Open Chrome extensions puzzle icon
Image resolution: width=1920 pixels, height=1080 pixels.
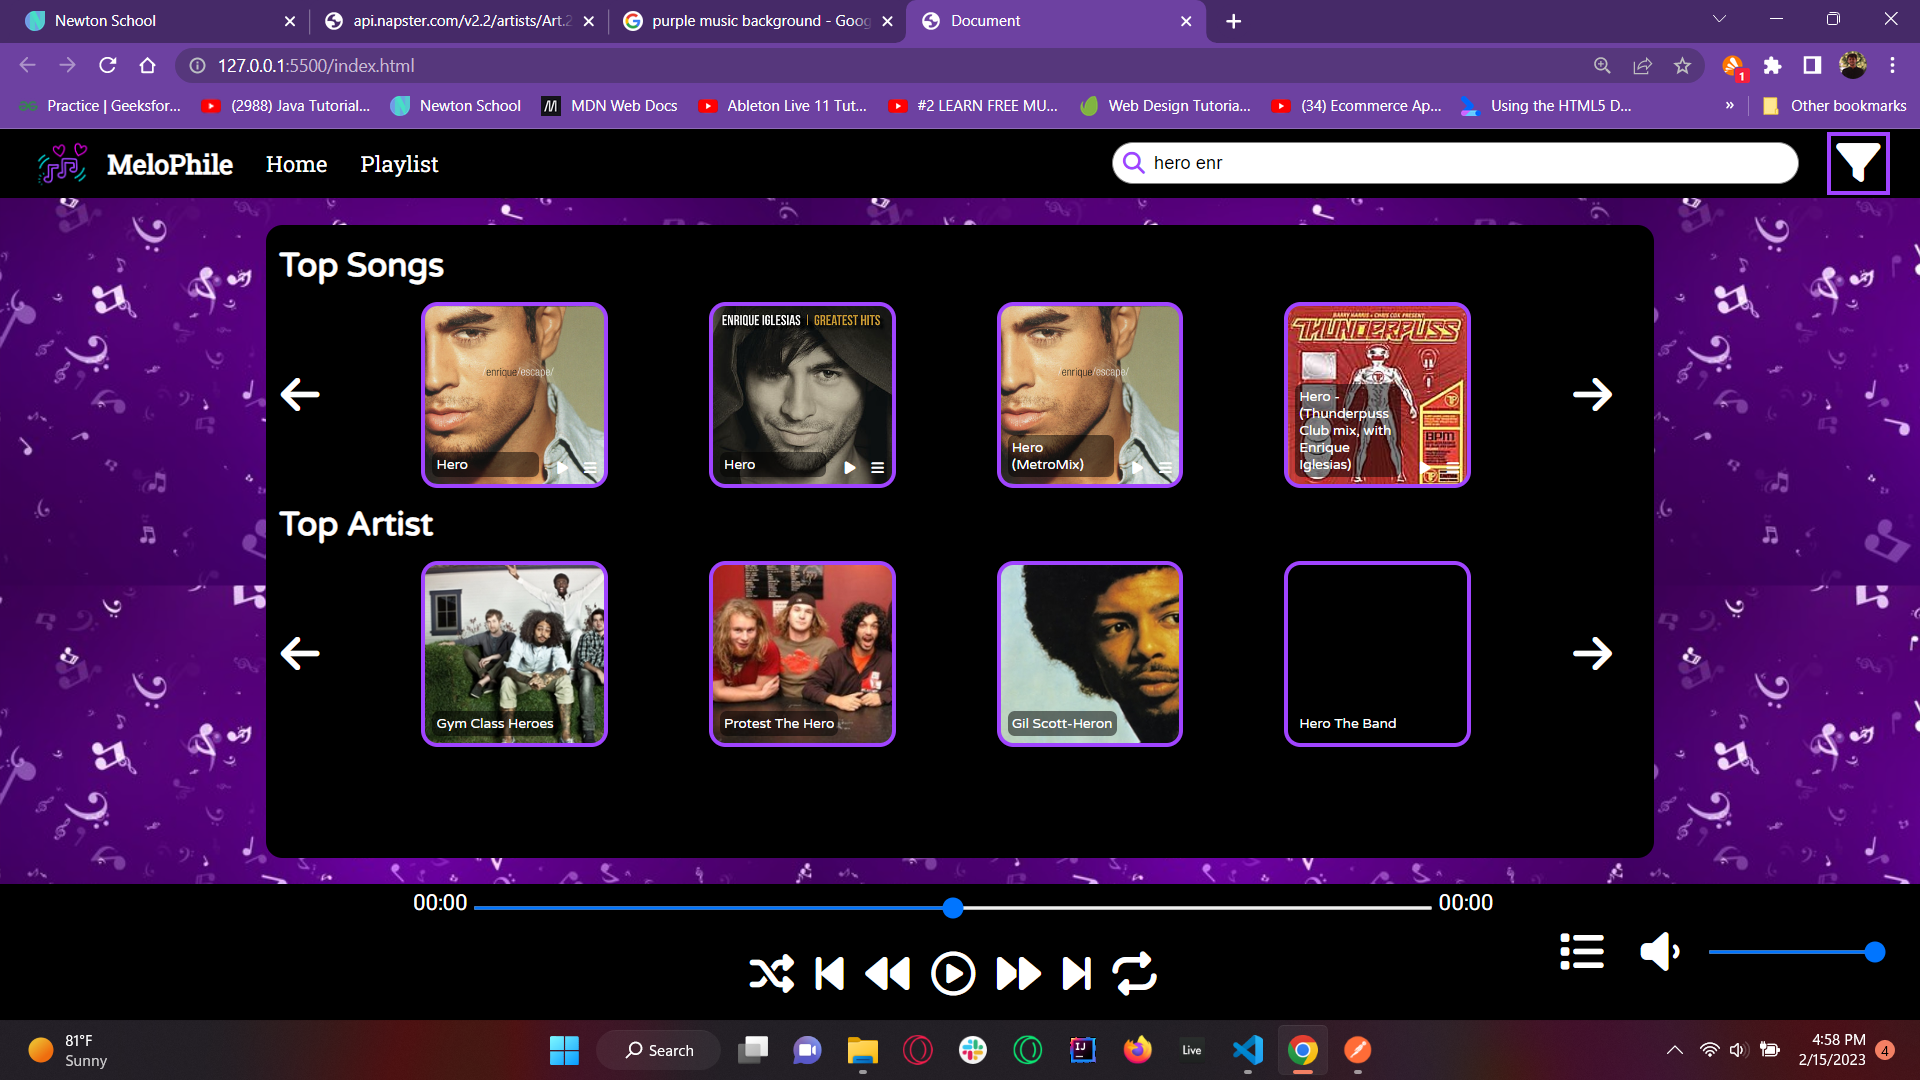(1772, 65)
